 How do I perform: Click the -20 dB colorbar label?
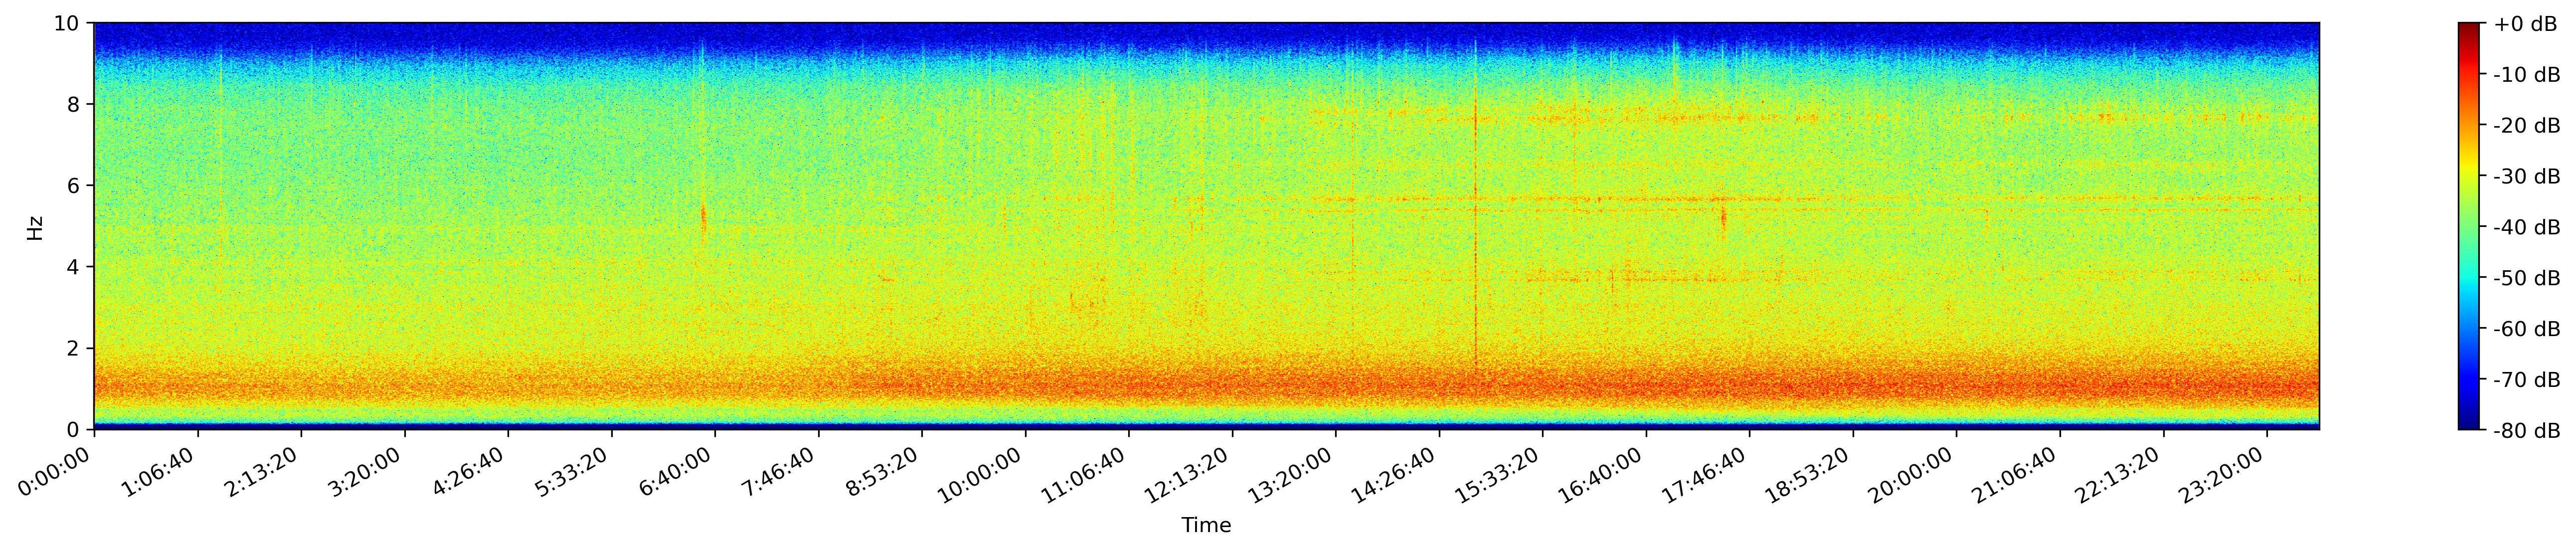[x=2526, y=126]
